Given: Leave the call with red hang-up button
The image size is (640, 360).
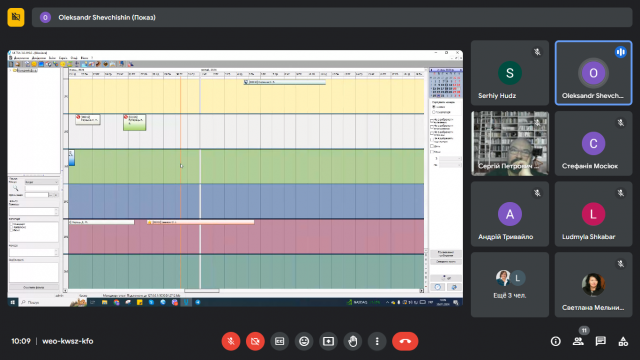Looking at the screenshot, I should (405, 341).
